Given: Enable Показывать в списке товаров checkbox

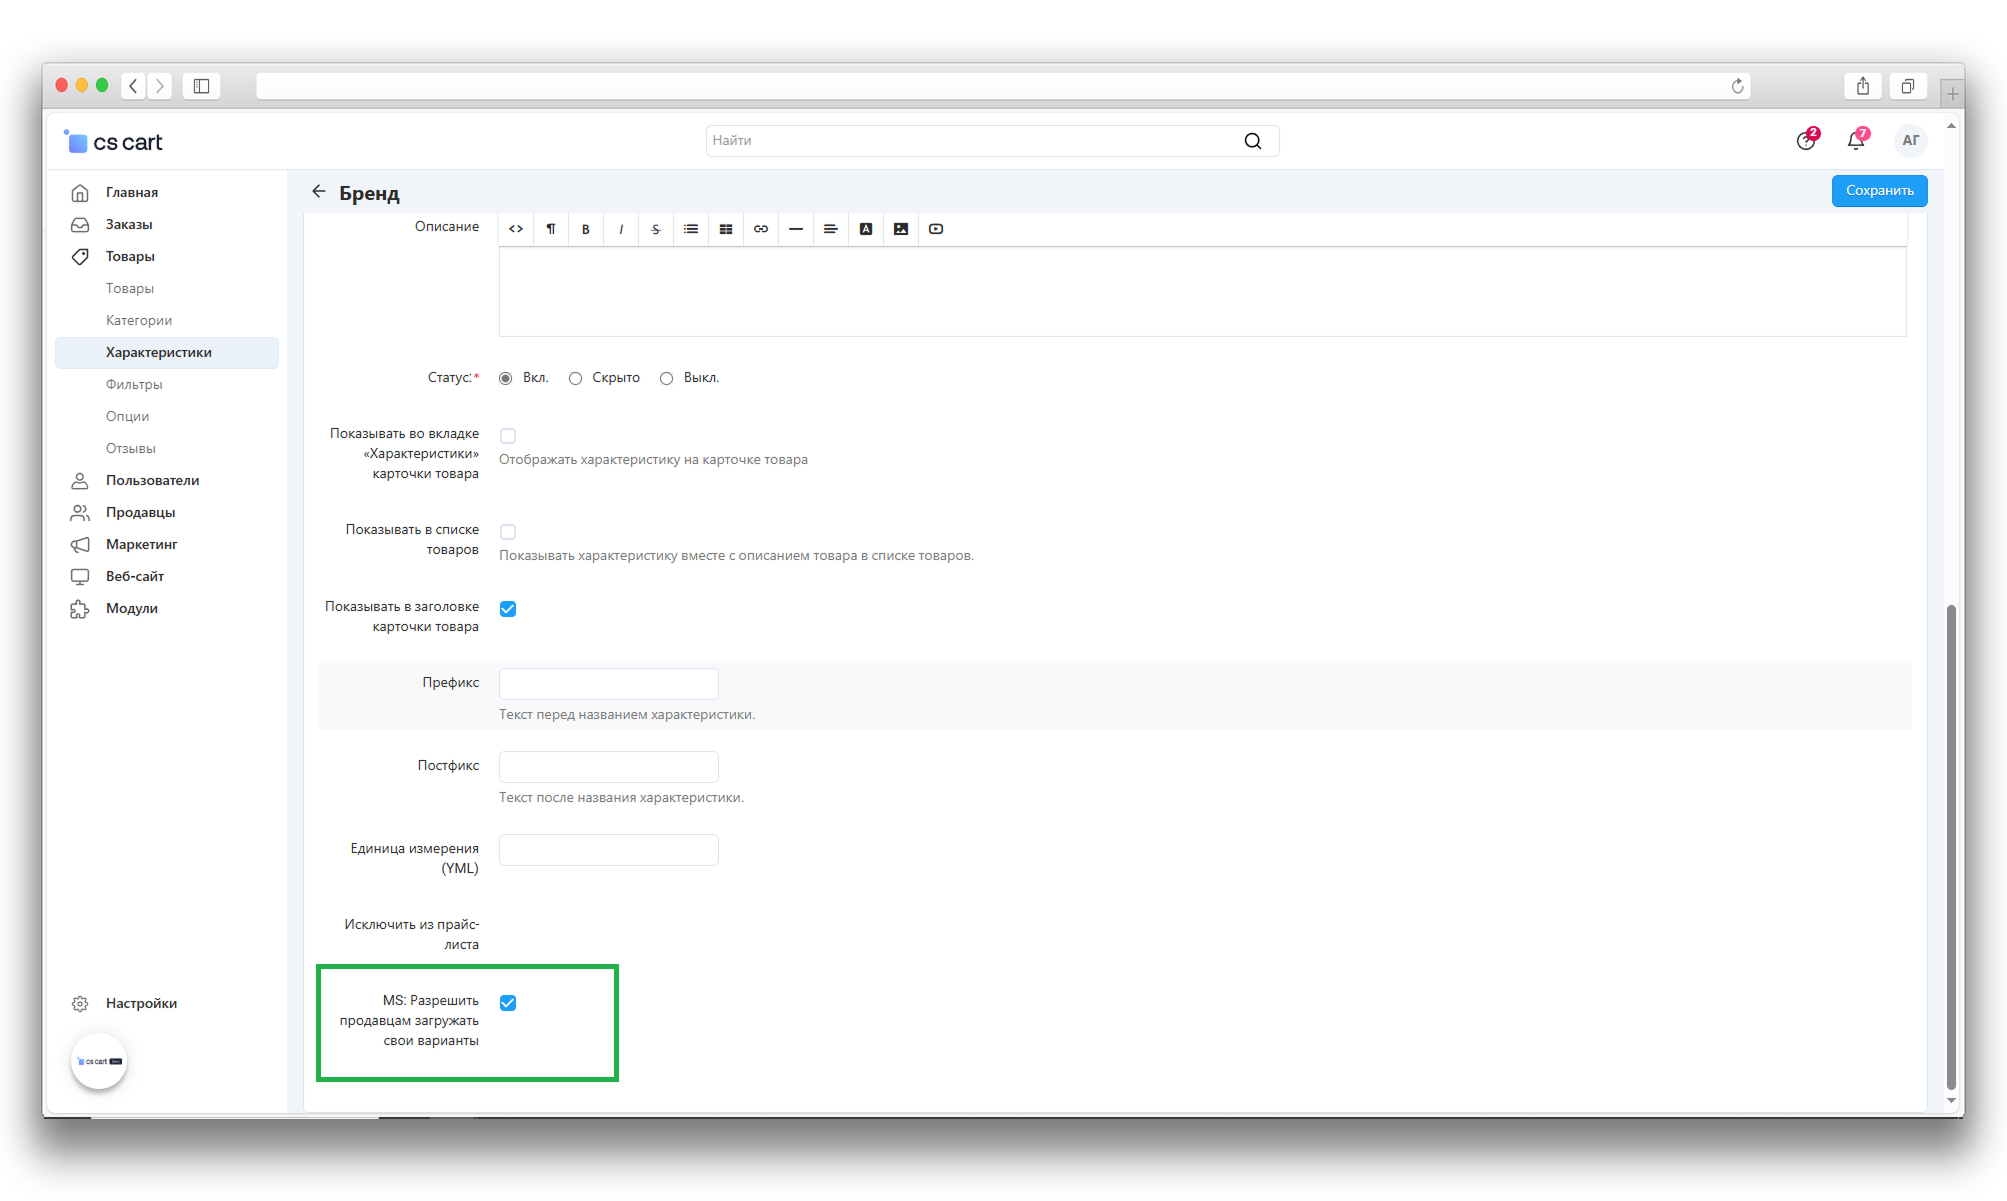Looking at the screenshot, I should tap(508, 532).
